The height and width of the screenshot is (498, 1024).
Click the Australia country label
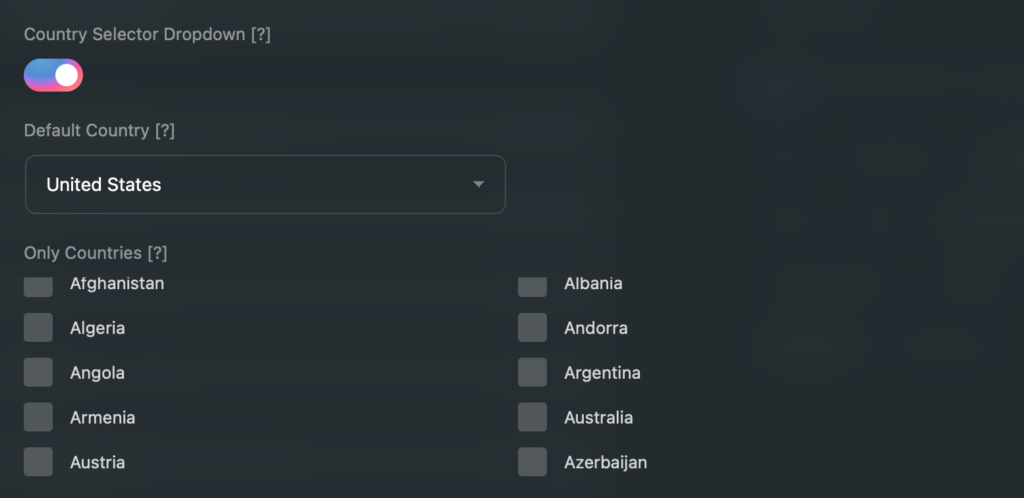click(x=598, y=418)
